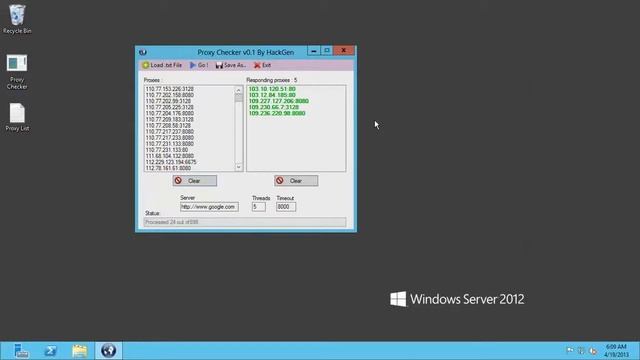Screen dimensions: 640x360
Task: Select proxy 110.77.204.176:8080 in list
Action: [169, 113]
